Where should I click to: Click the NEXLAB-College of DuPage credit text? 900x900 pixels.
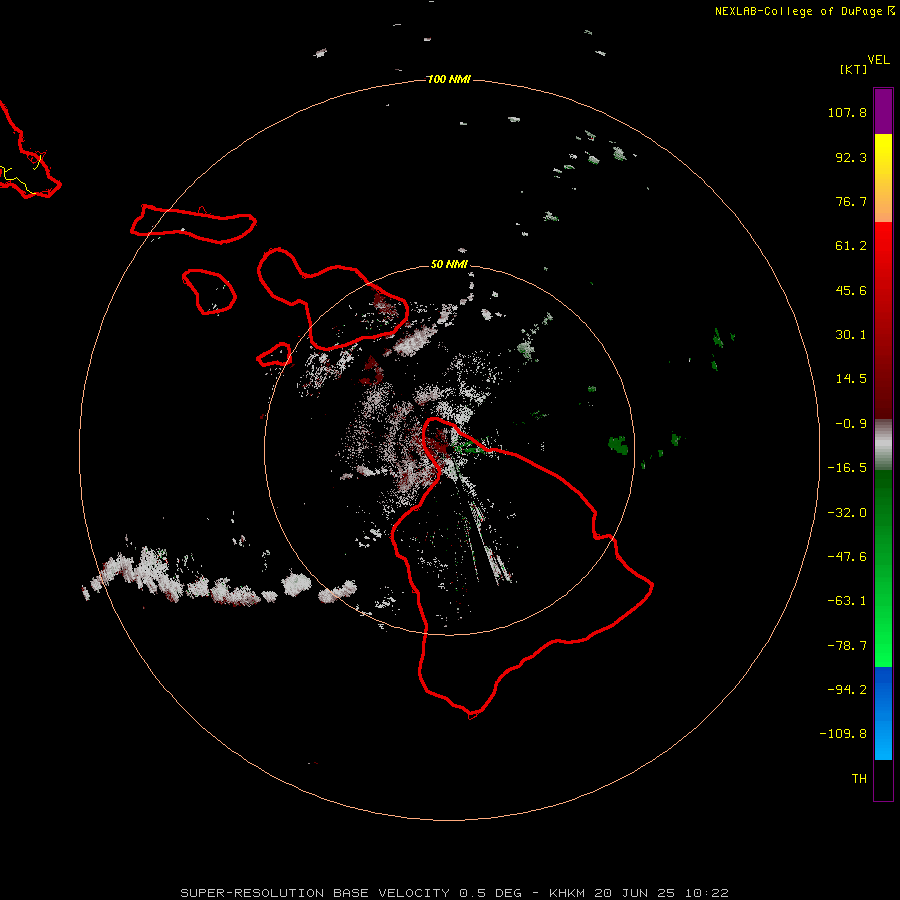[804, 11]
